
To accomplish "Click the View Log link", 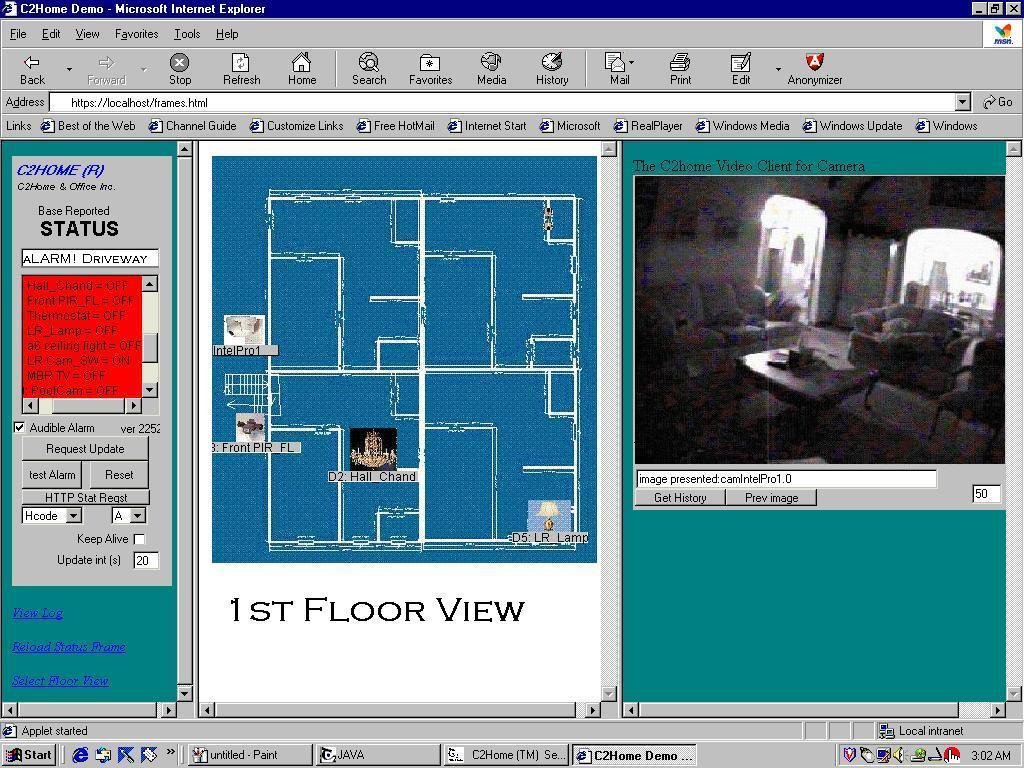I will point(37,613).
